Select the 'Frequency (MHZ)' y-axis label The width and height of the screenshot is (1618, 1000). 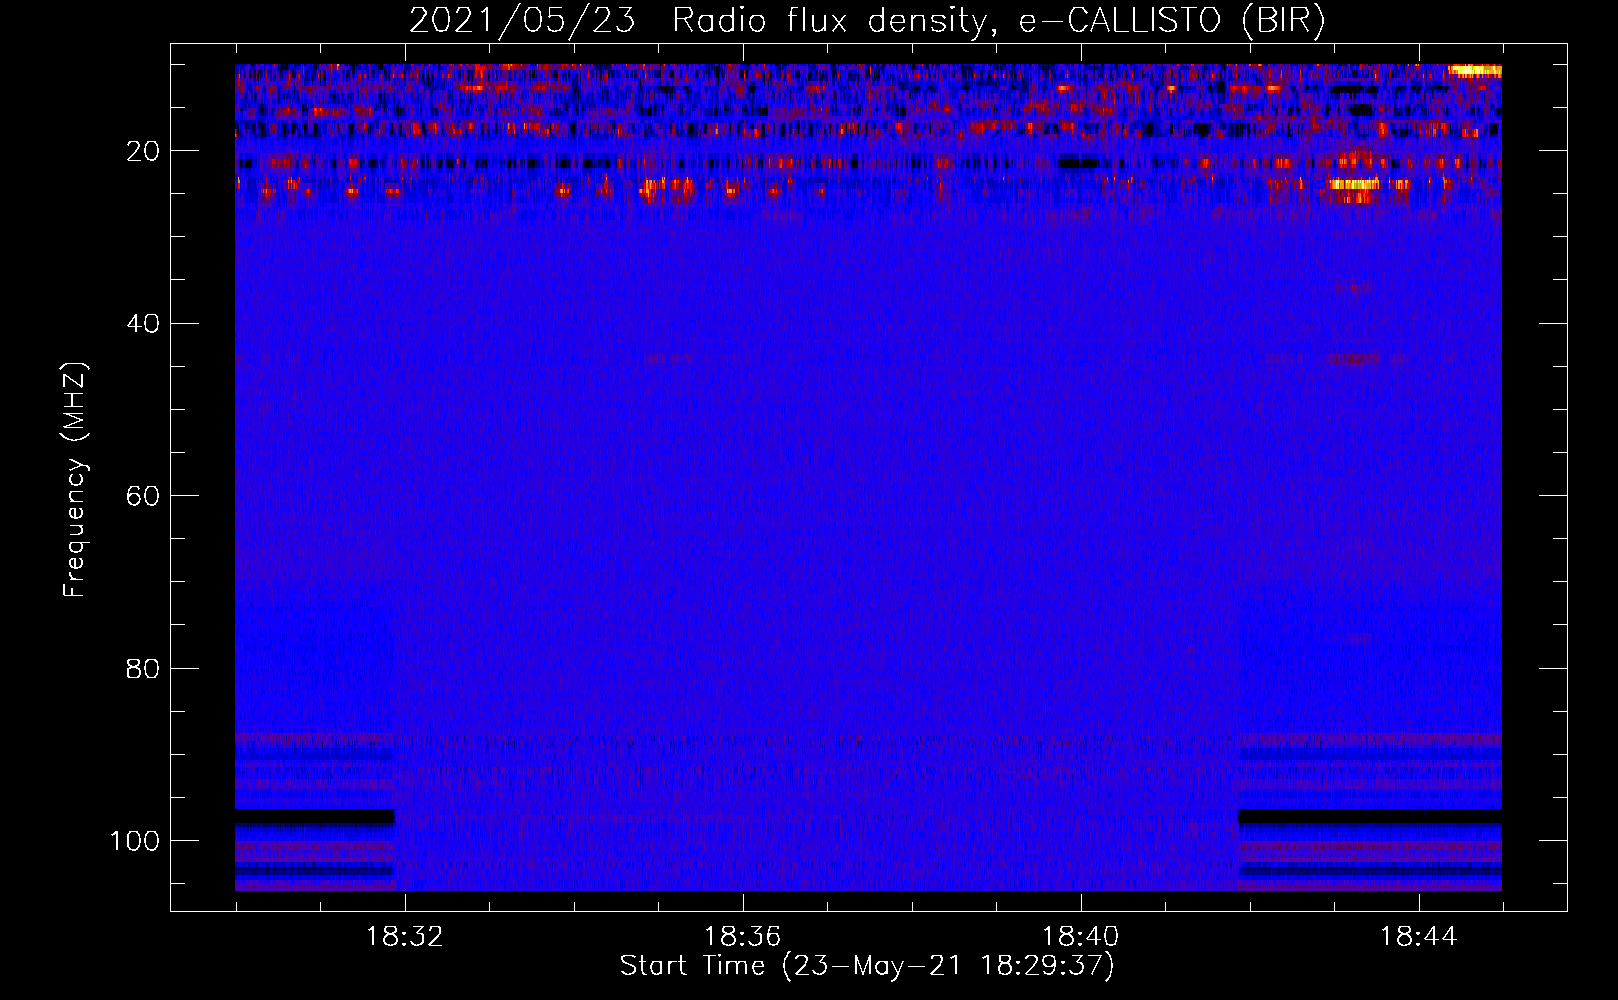[x=75, y=480]
